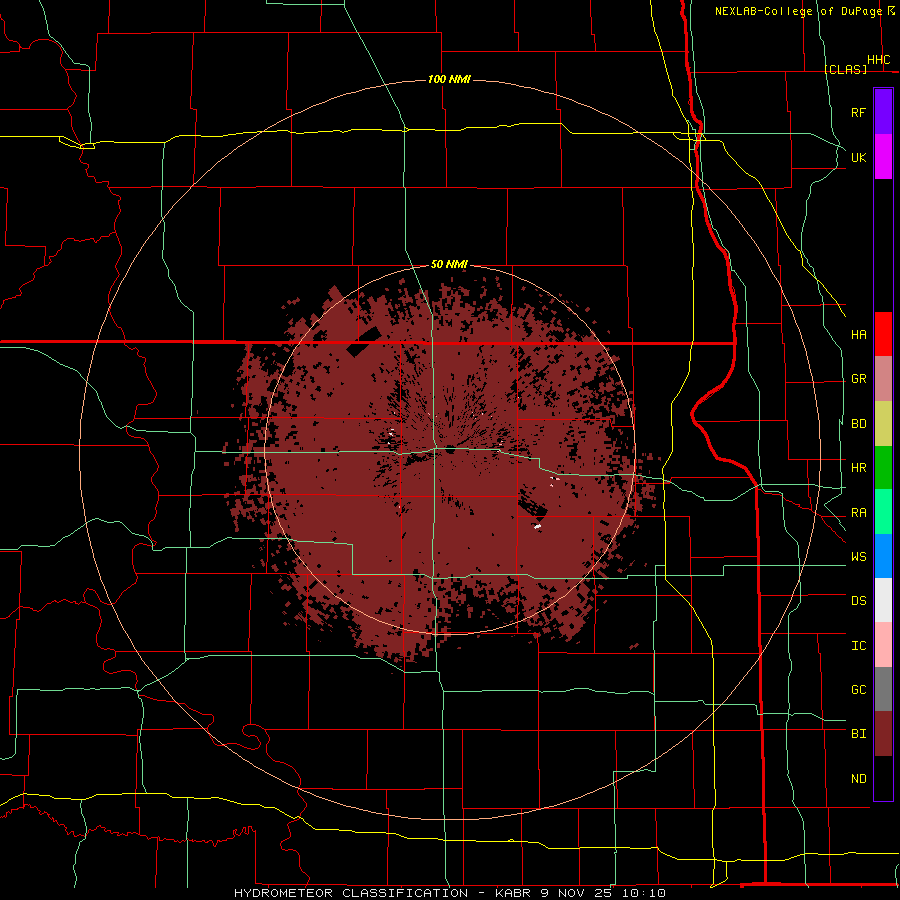Click the HR green legend color block
This screenshot has width=900, height=900.
point(883,468)
